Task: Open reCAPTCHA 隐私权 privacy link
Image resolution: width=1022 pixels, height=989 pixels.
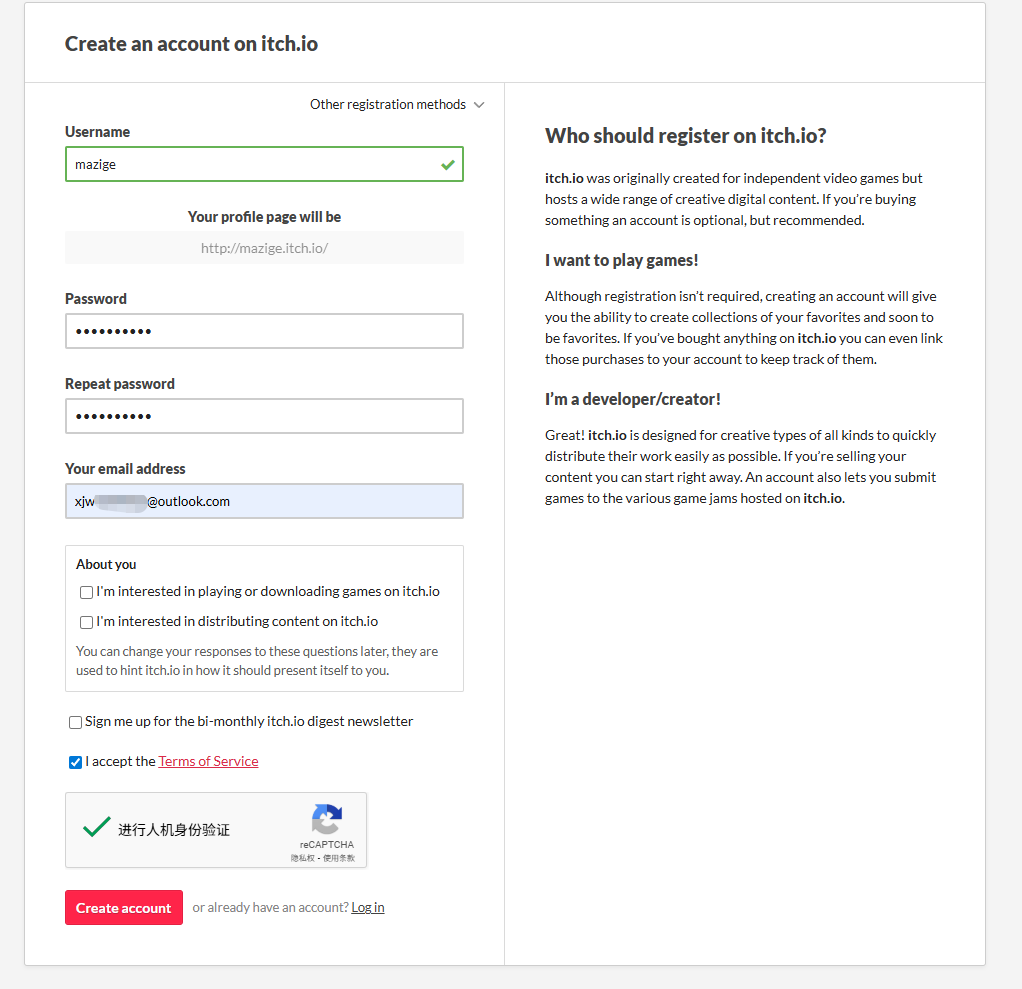Action: (x=301, y=858)
